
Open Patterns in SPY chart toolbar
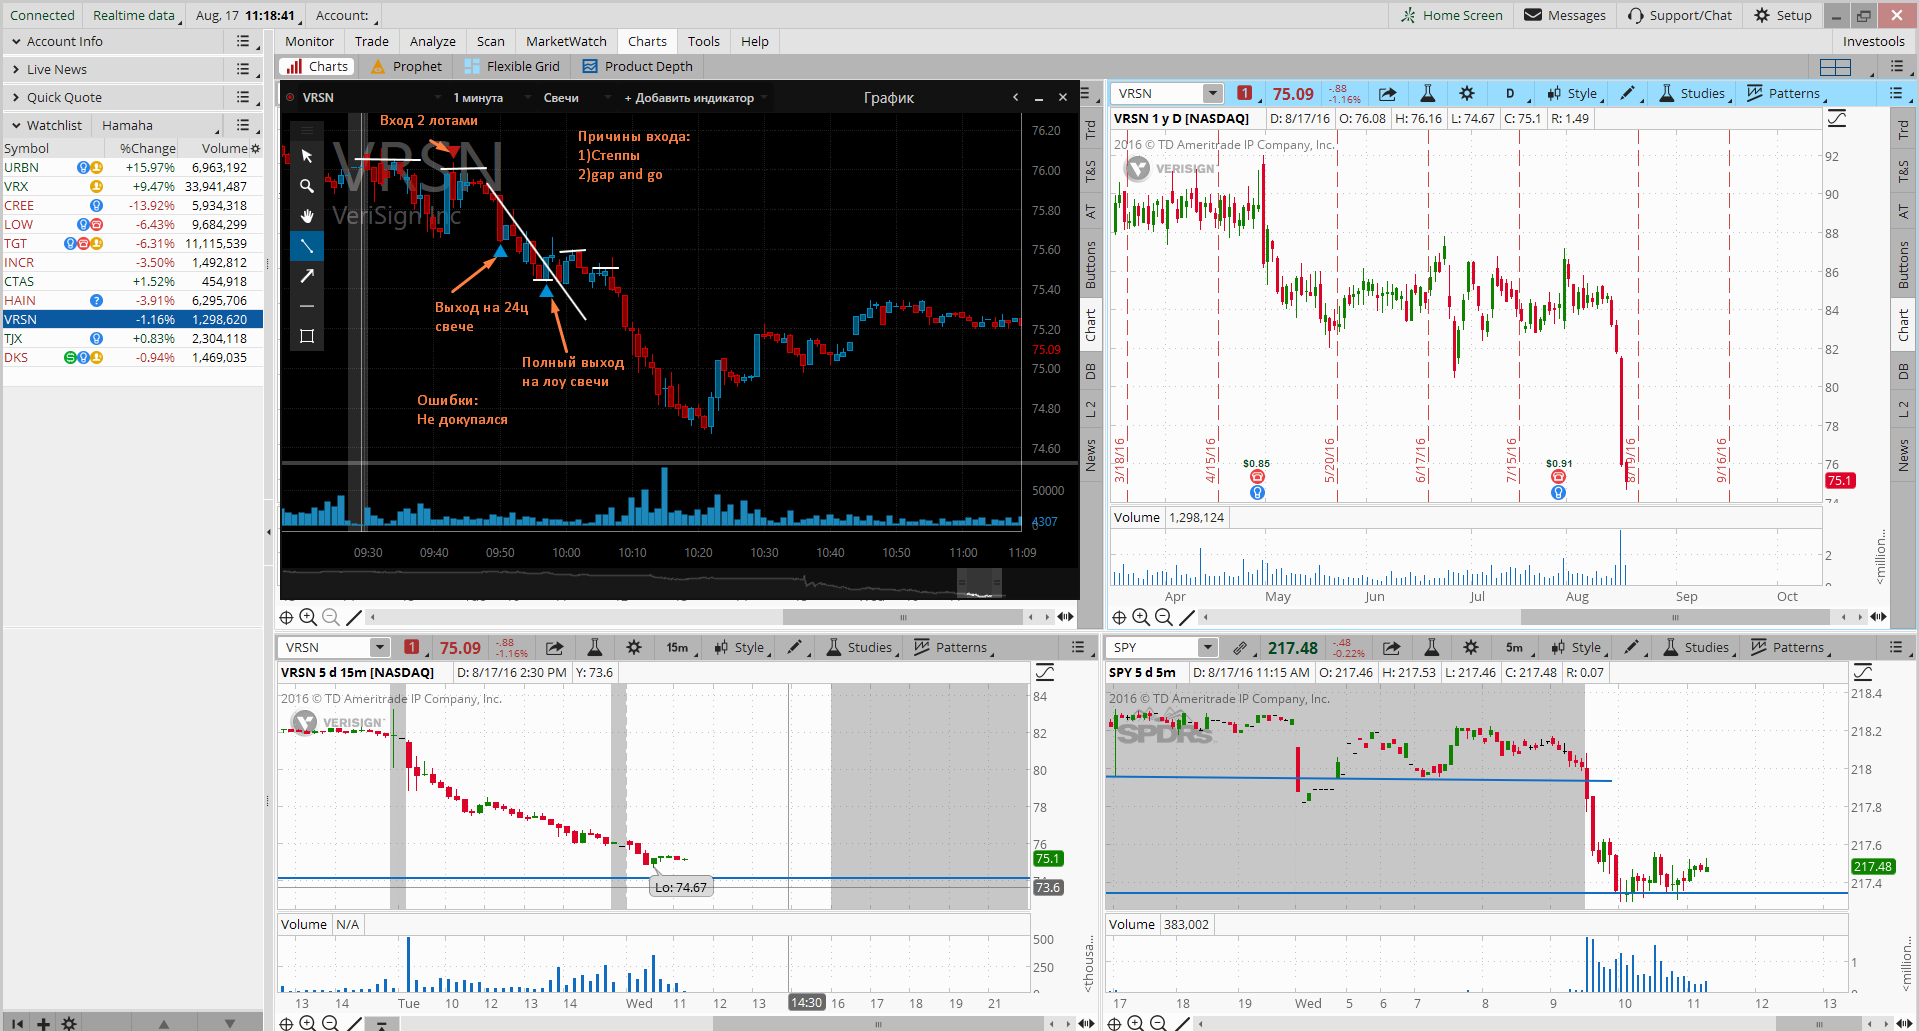click(1790, 647)
